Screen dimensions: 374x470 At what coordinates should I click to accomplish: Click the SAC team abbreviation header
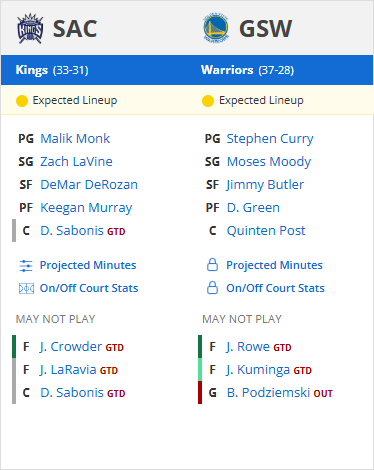tap(75, 29)
